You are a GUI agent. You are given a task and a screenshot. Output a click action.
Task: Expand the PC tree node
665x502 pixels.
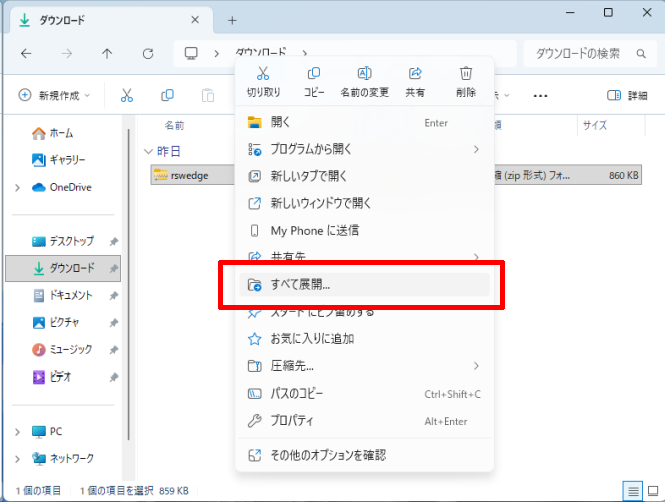click(x=17, y=431)
